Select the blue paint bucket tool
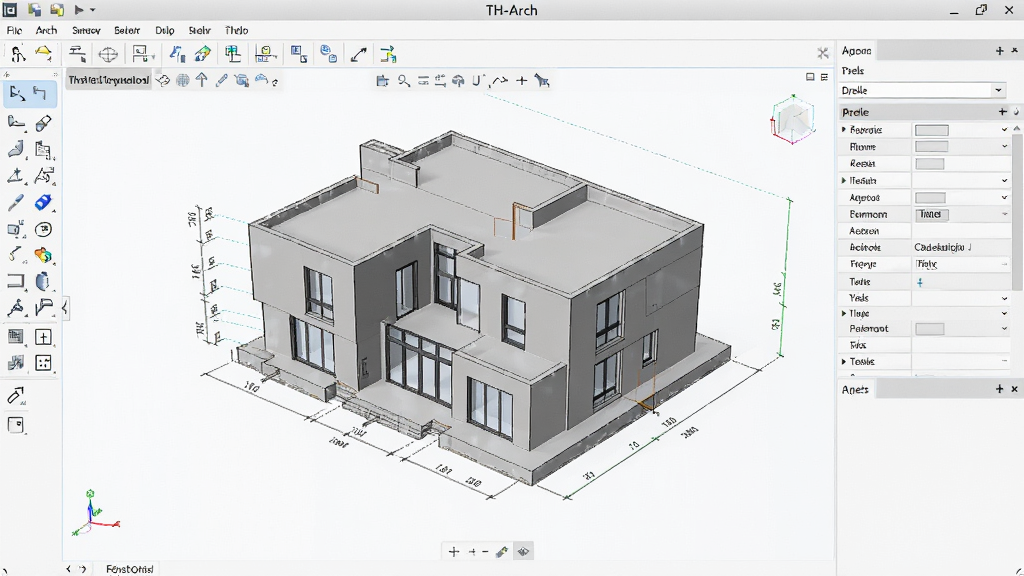The height and width of the screenshot is (576, 1024). 43,202
